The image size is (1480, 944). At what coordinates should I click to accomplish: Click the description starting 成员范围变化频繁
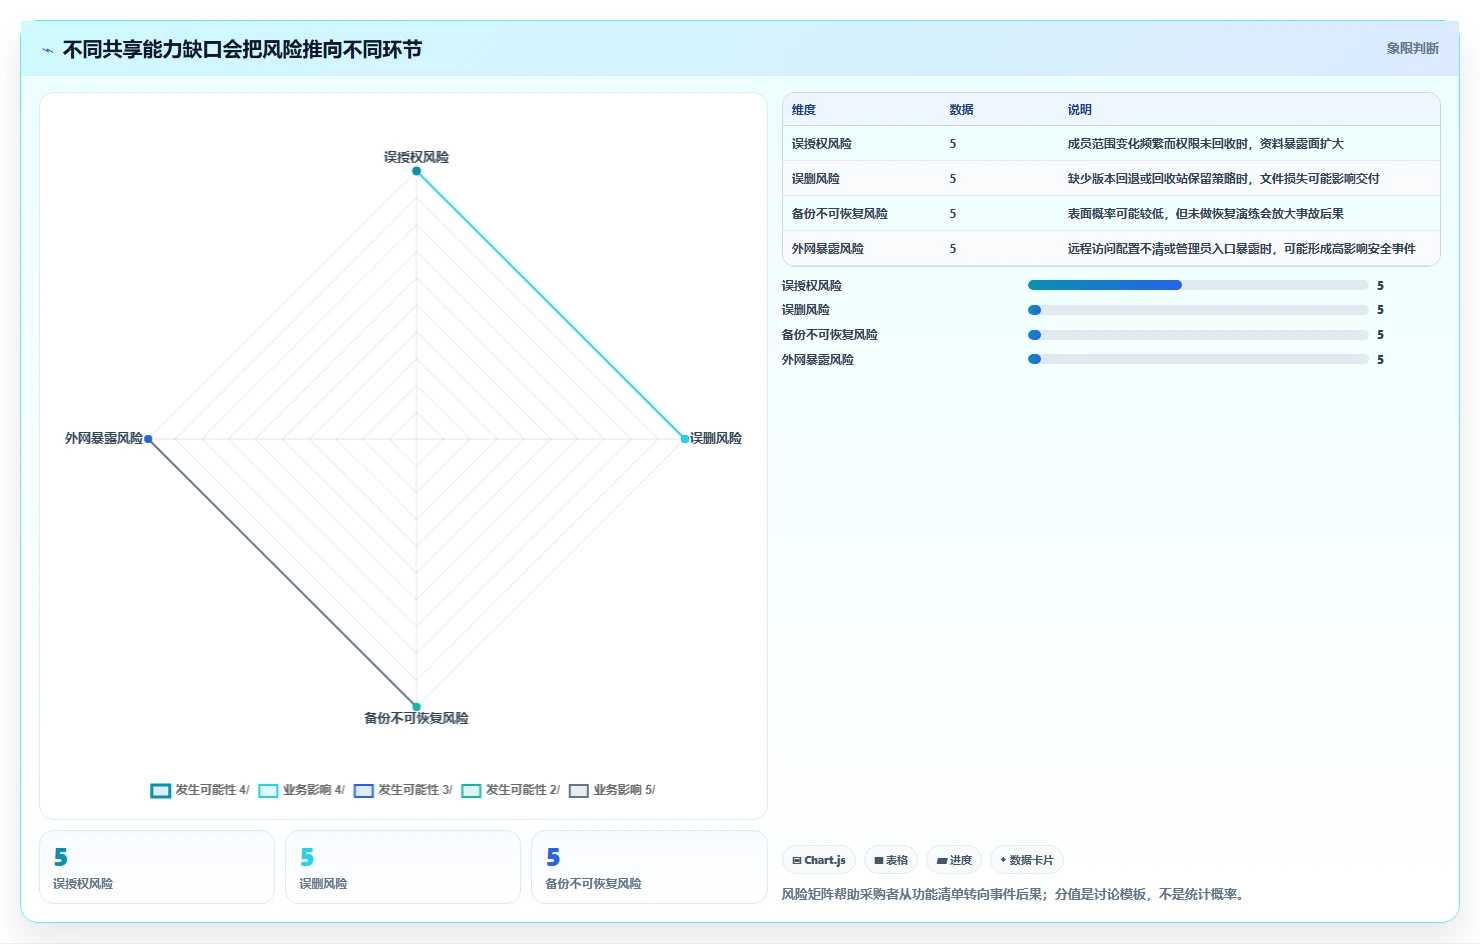(1205, 144)
